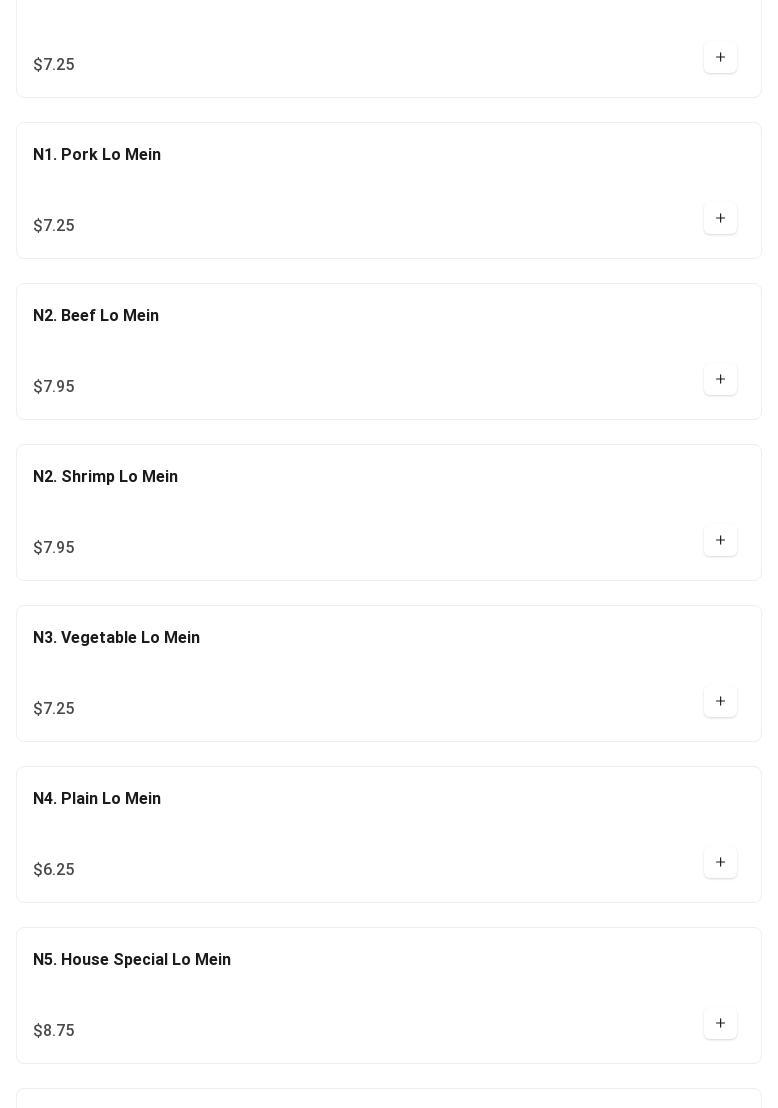The image size is (778, 1108).
Task: Add N2. Beef Lo Mein to order
Action: [720, 380]
